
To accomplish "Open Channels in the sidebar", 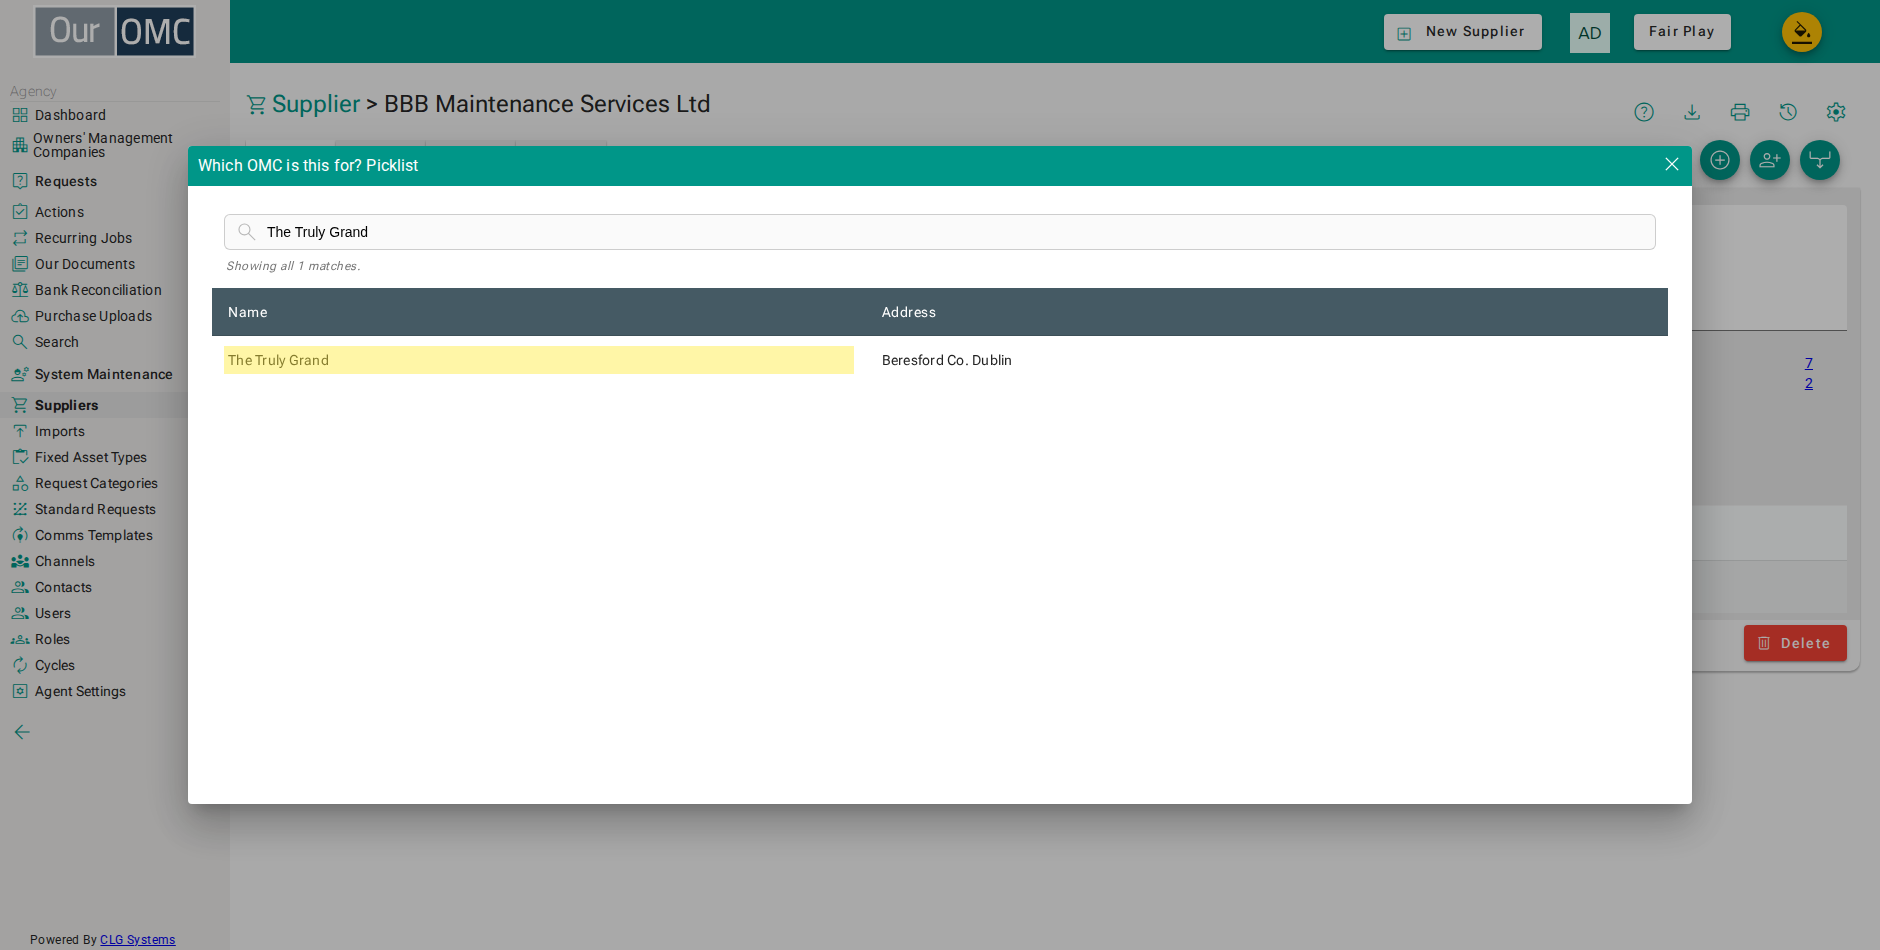I will tap(64, 561).
